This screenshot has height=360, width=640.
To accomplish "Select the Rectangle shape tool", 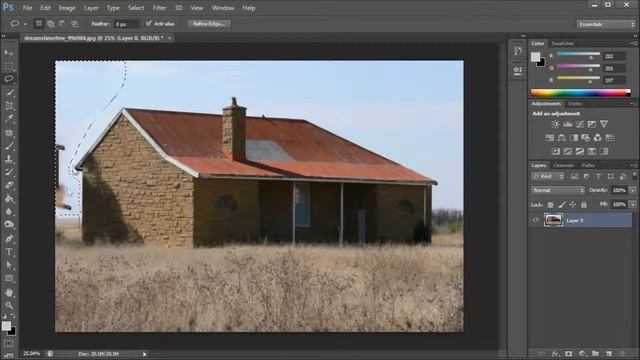I will pyautogui.click(x=9, y=278).
